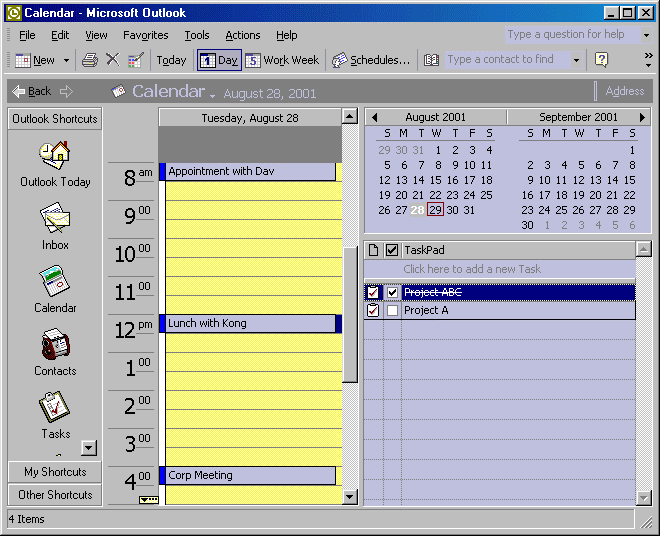Viewport: 660px width, 536px height.
Task: Expand the New button dropdown arrow
Action: click(67, 60)
